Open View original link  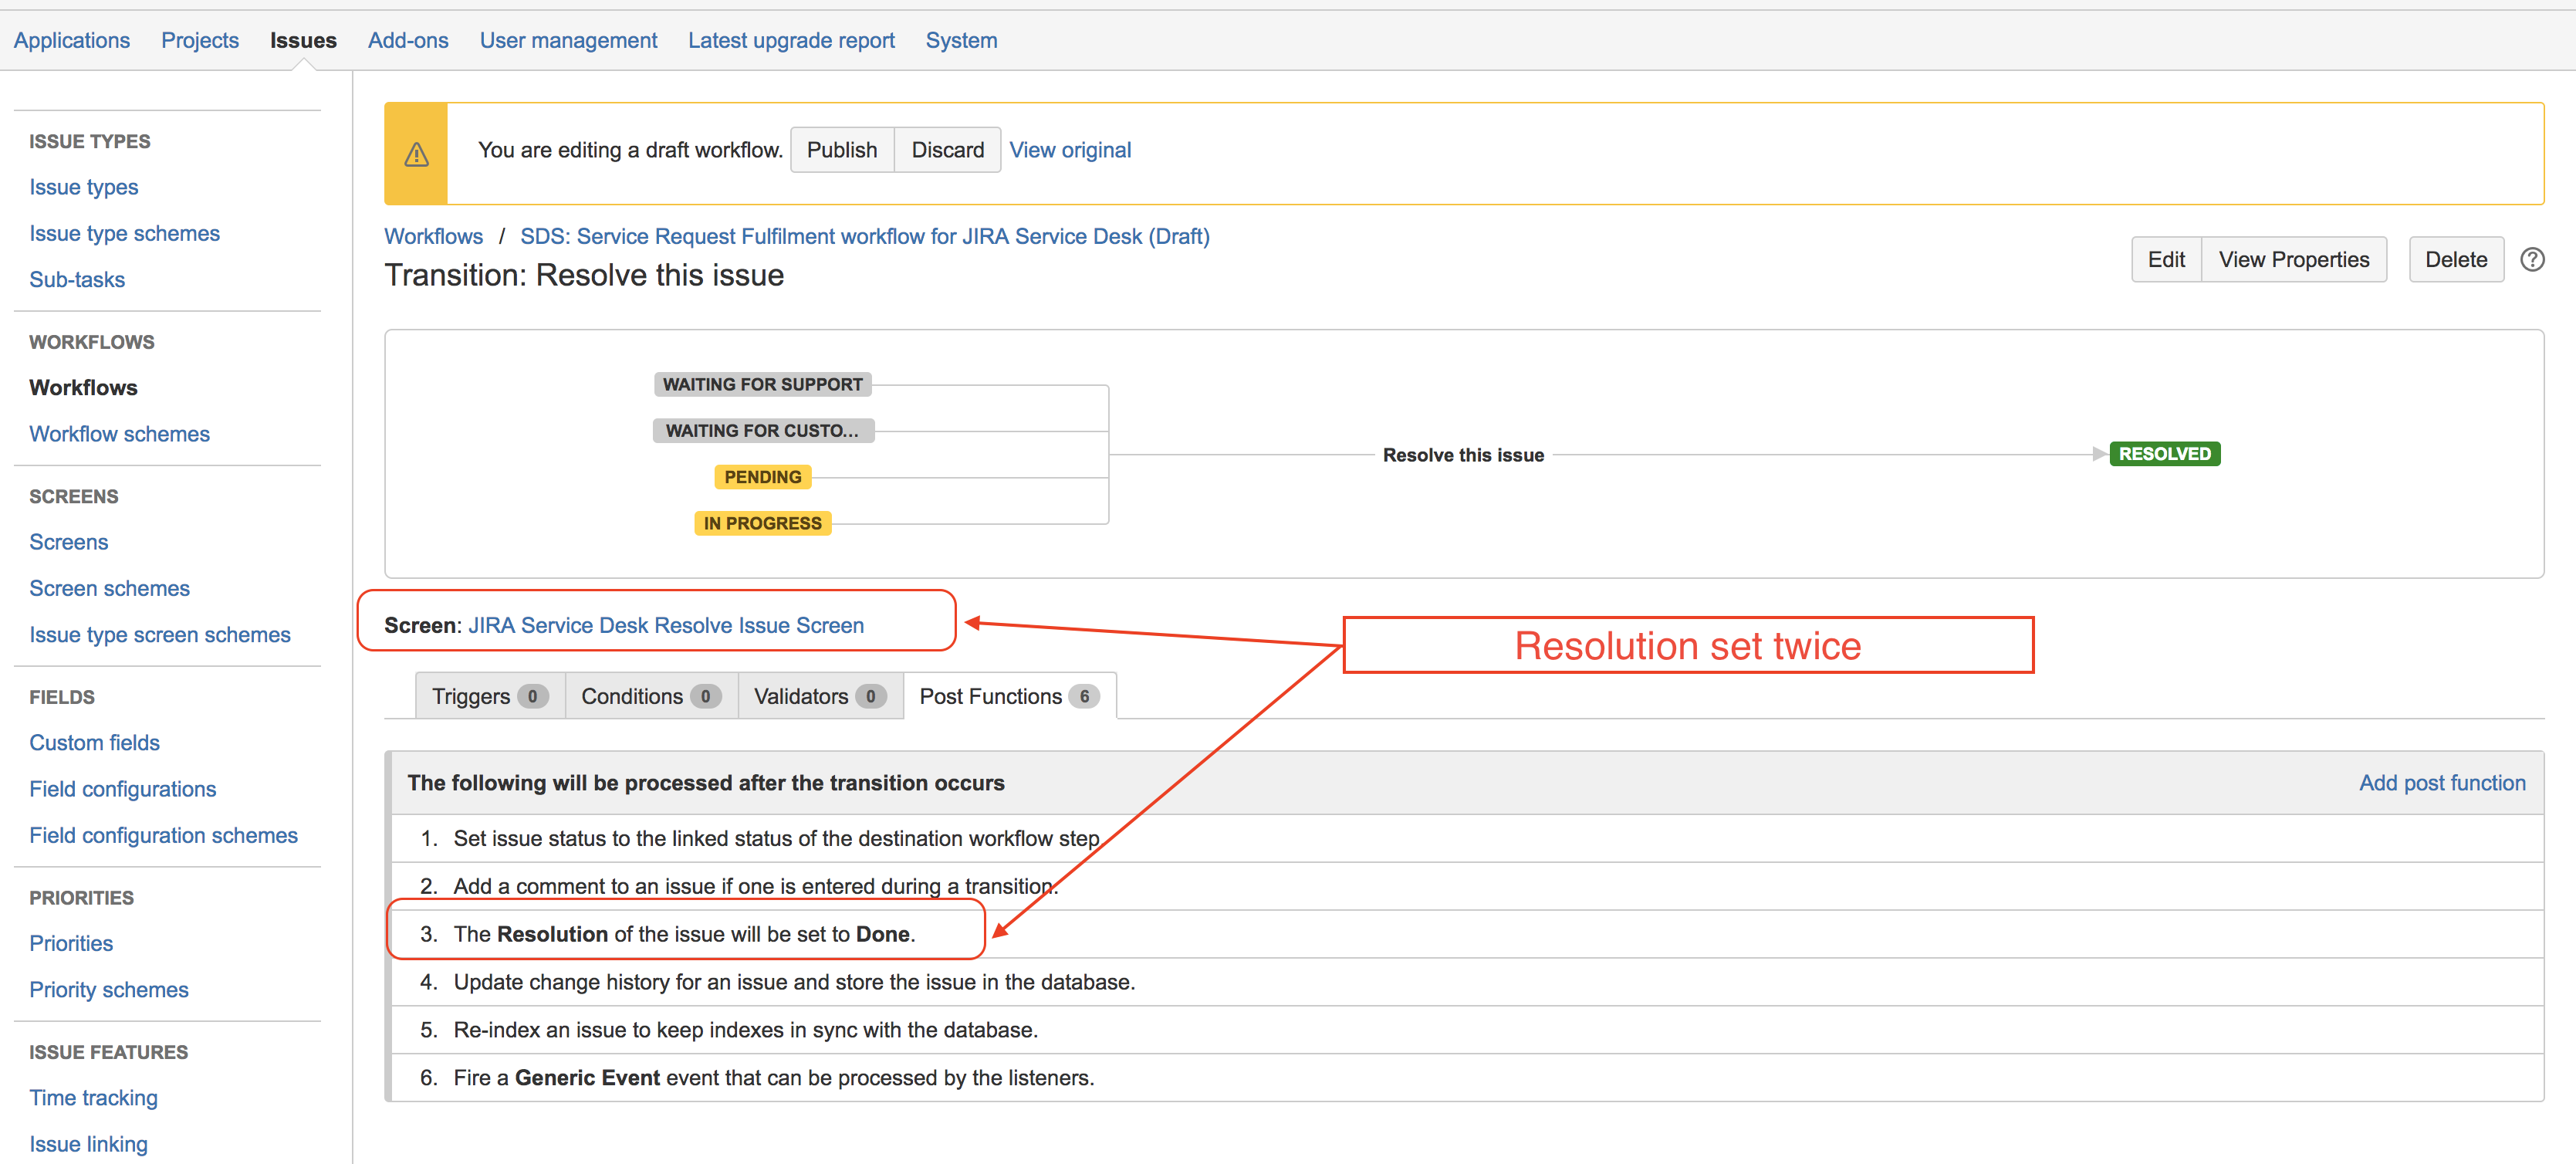pos(1069,150)
